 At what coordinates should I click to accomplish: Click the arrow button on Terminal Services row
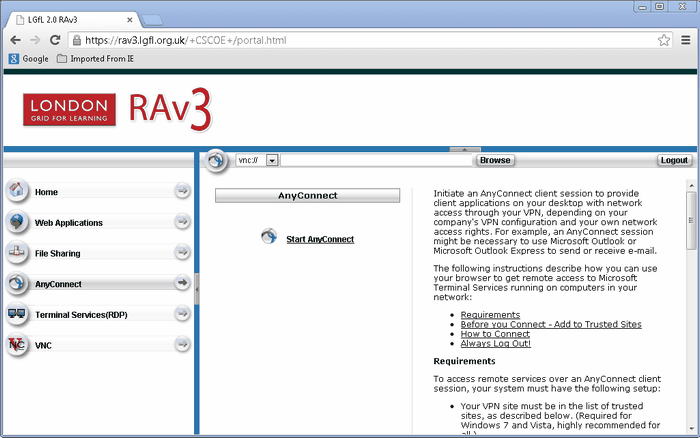(x=182, y=313)
